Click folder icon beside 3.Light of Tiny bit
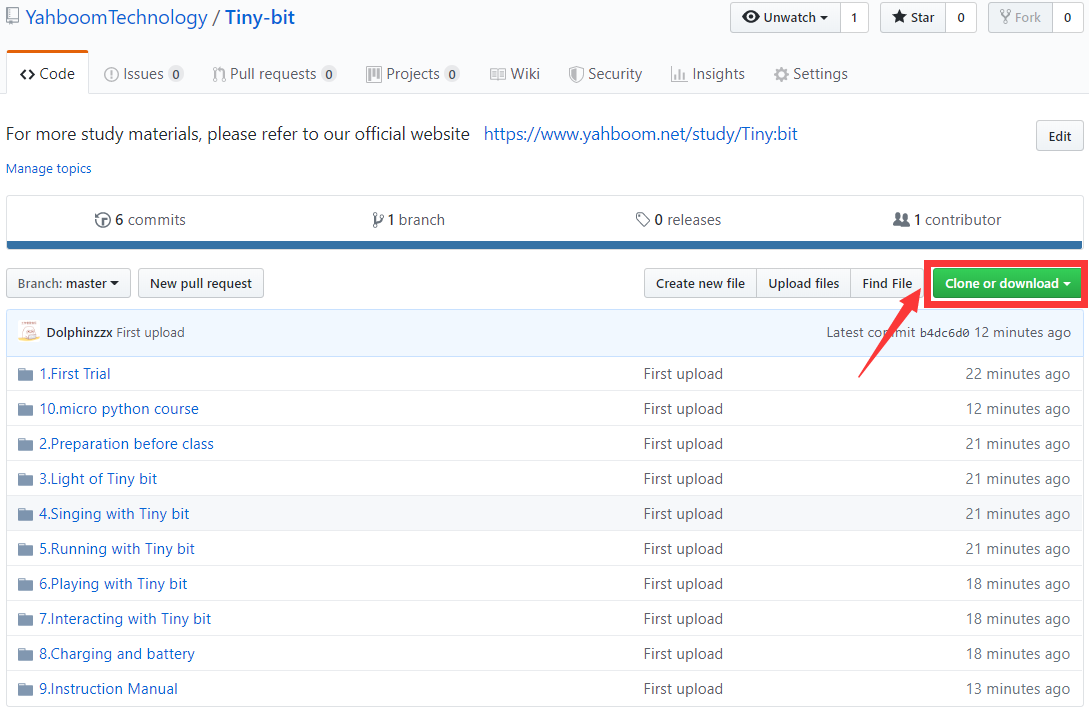Image resolution: width=1089 pixels, height=713 pixels. tap(26, 479)
